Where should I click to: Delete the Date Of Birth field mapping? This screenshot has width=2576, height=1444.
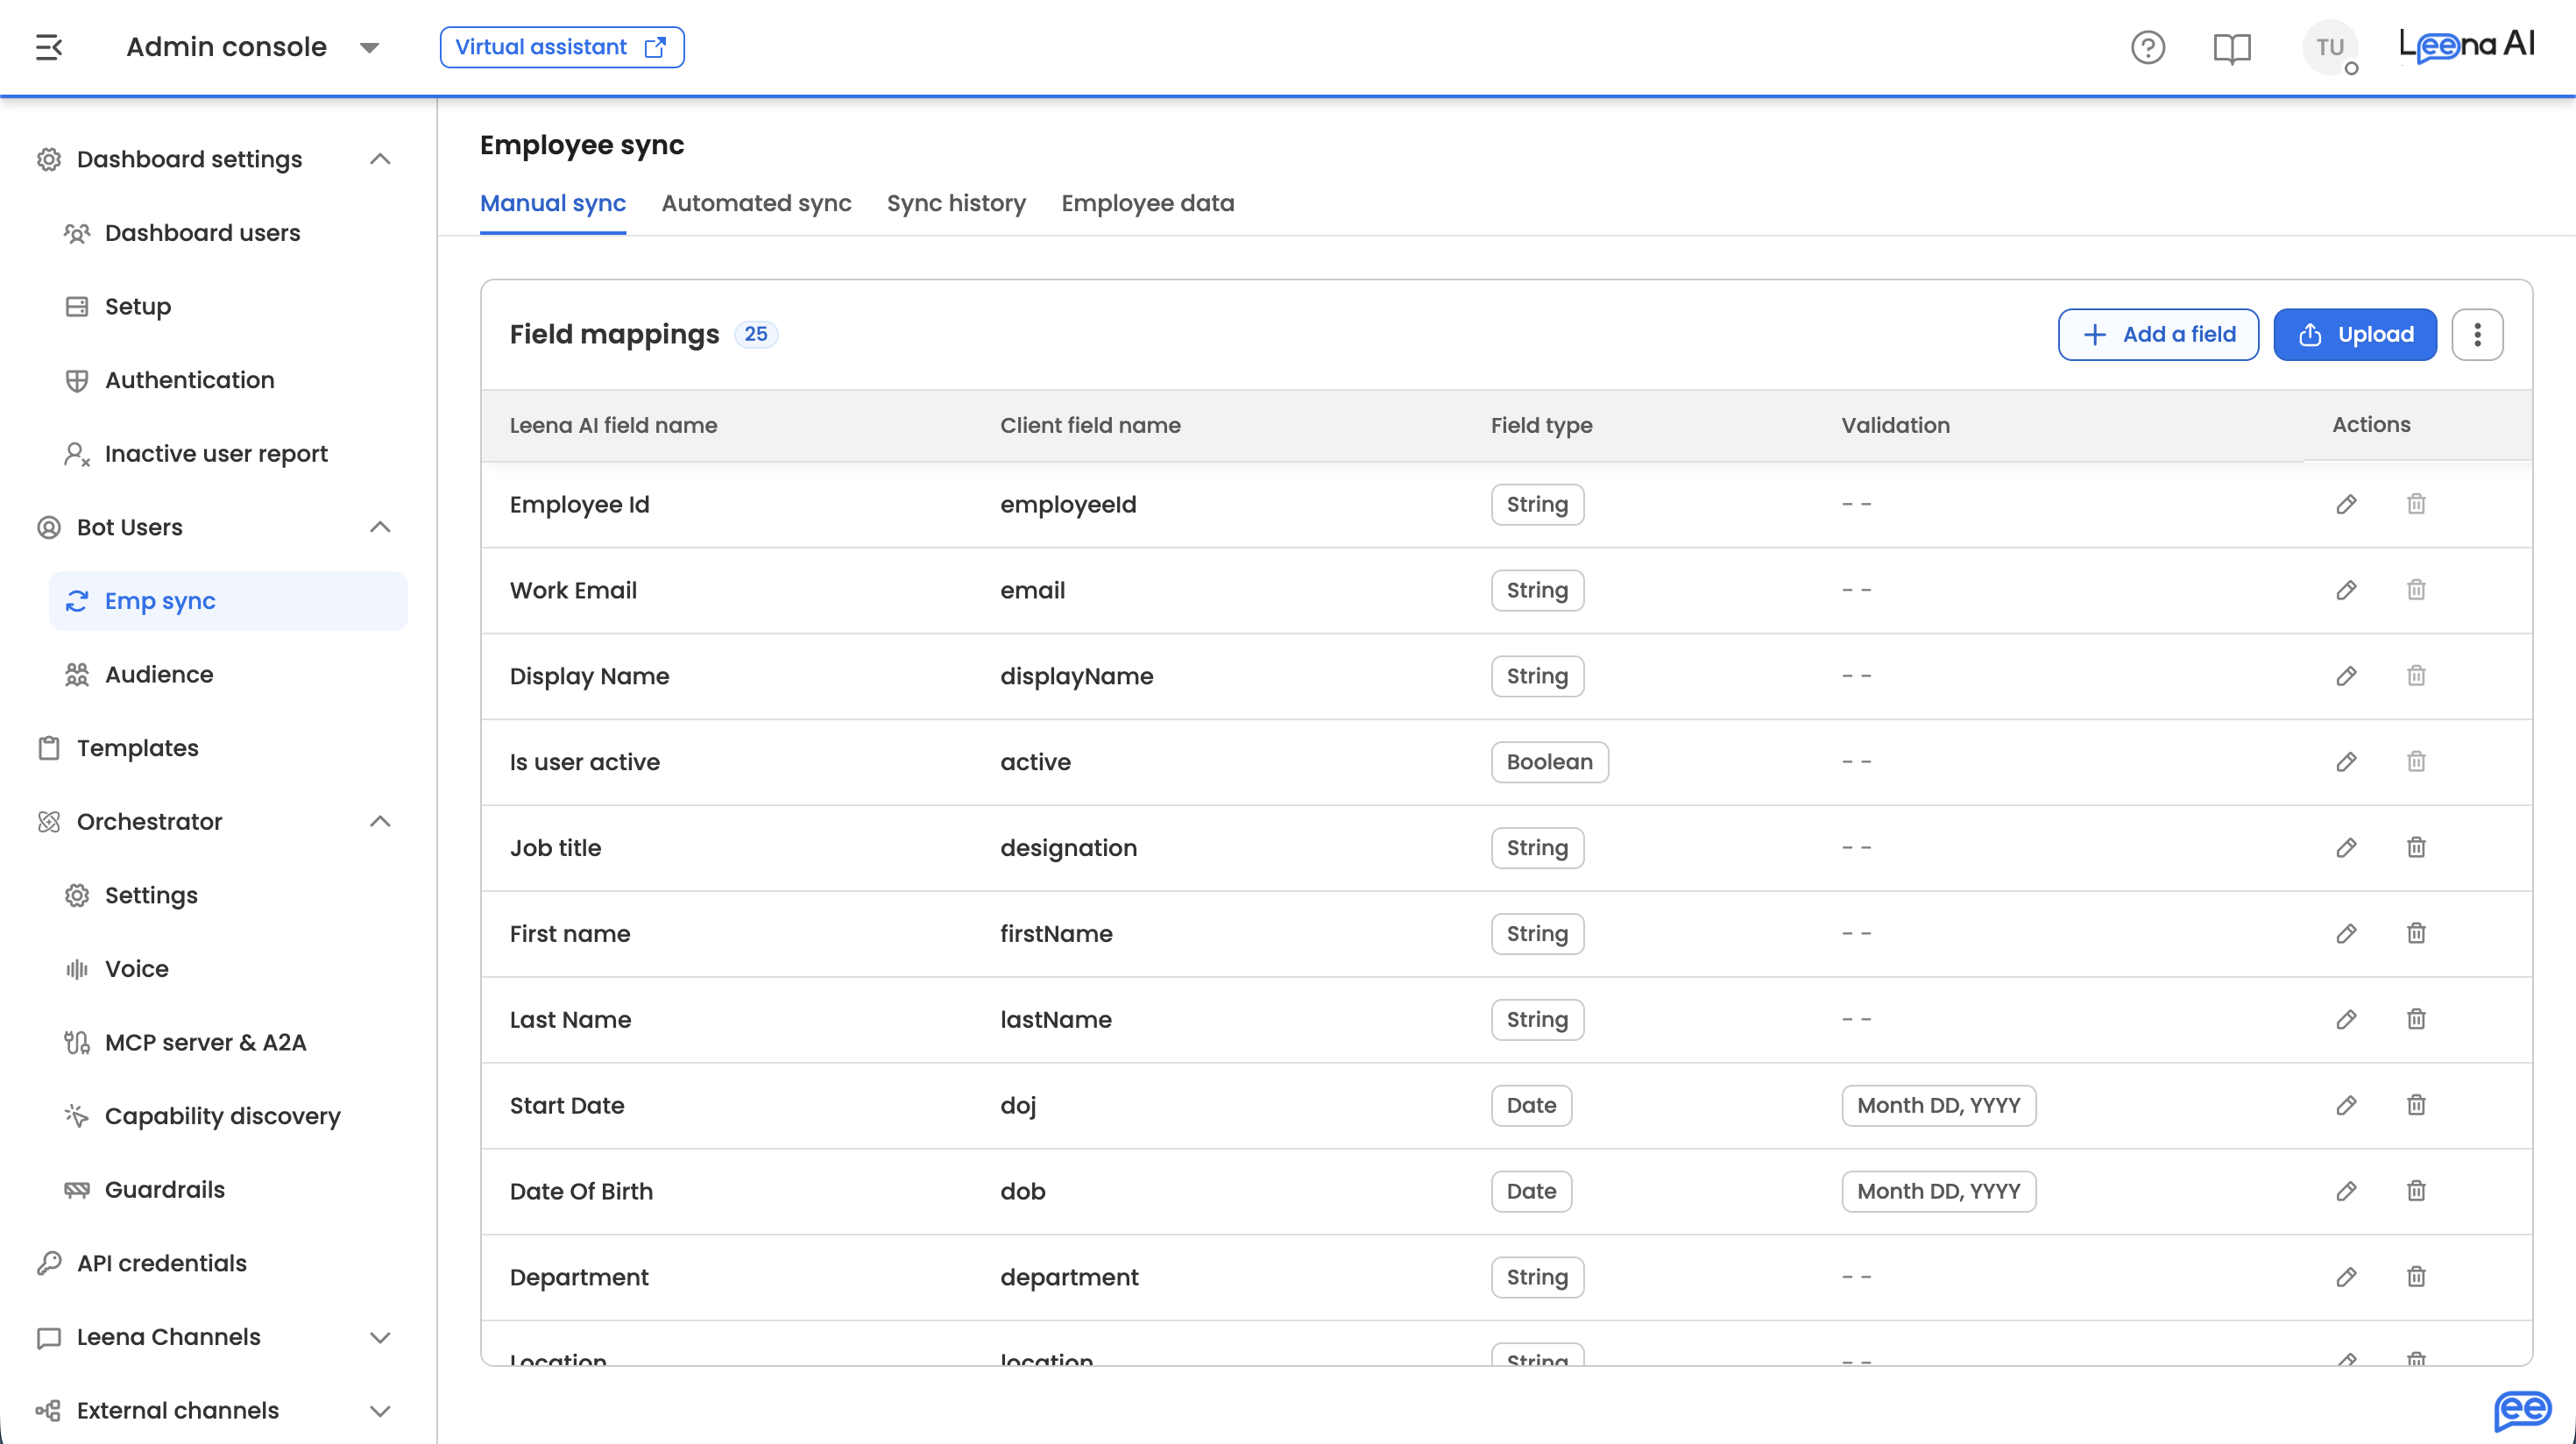tap(2416, 1192)
